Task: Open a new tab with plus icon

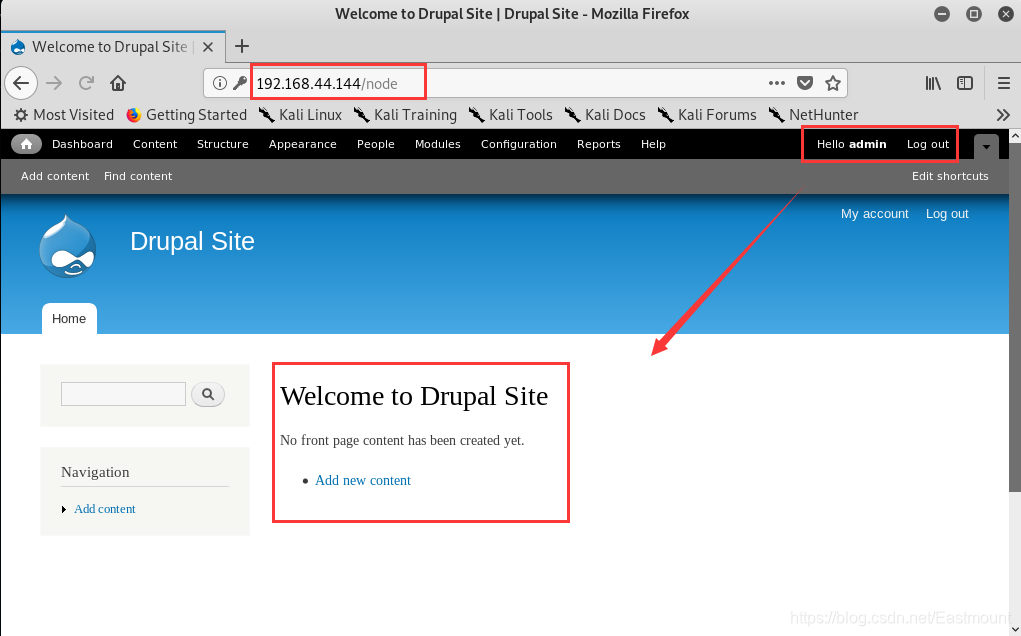Action: pyautogui.click(x=242, y=46)
